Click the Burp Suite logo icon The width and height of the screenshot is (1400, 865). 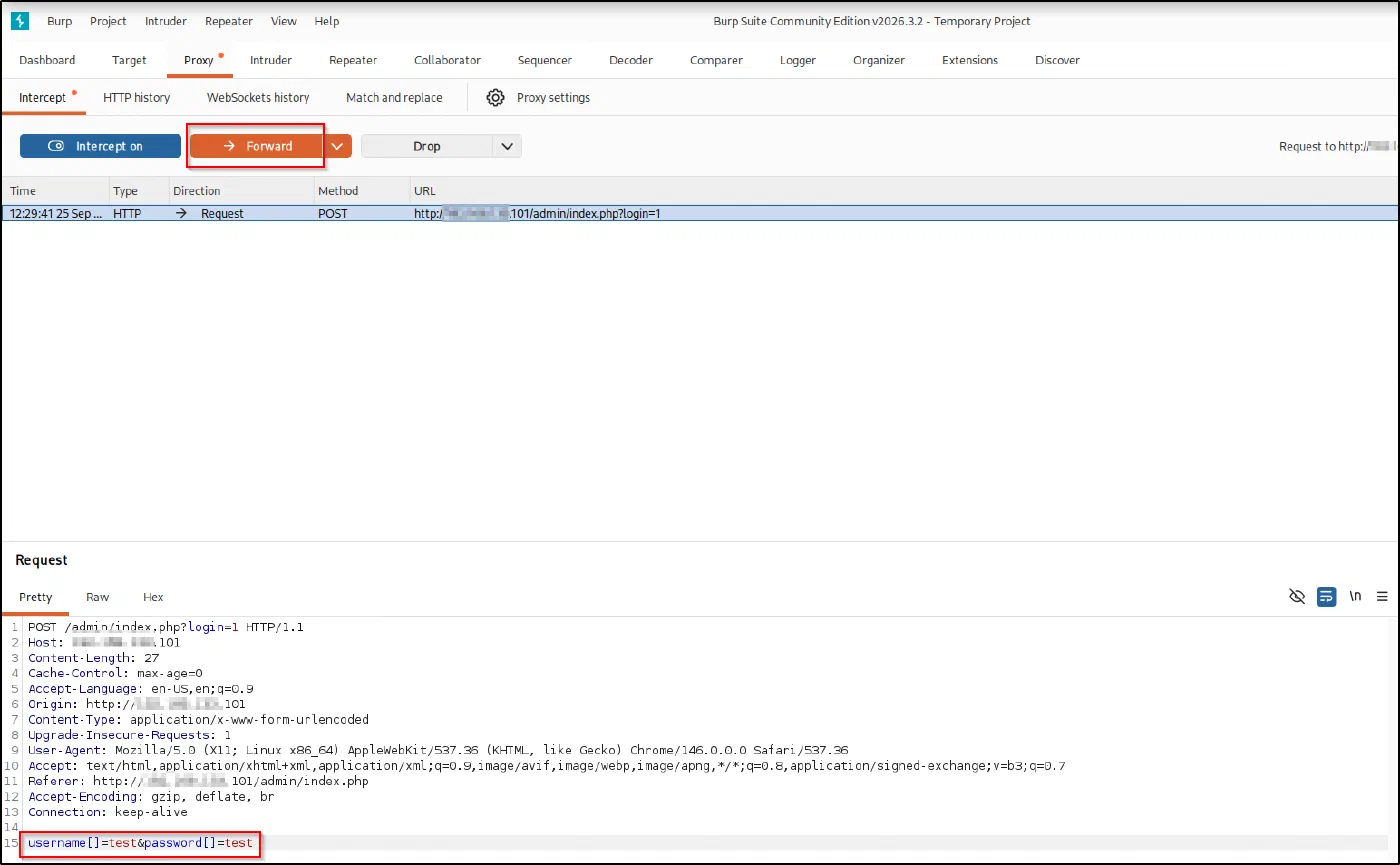tap(19, 21)
